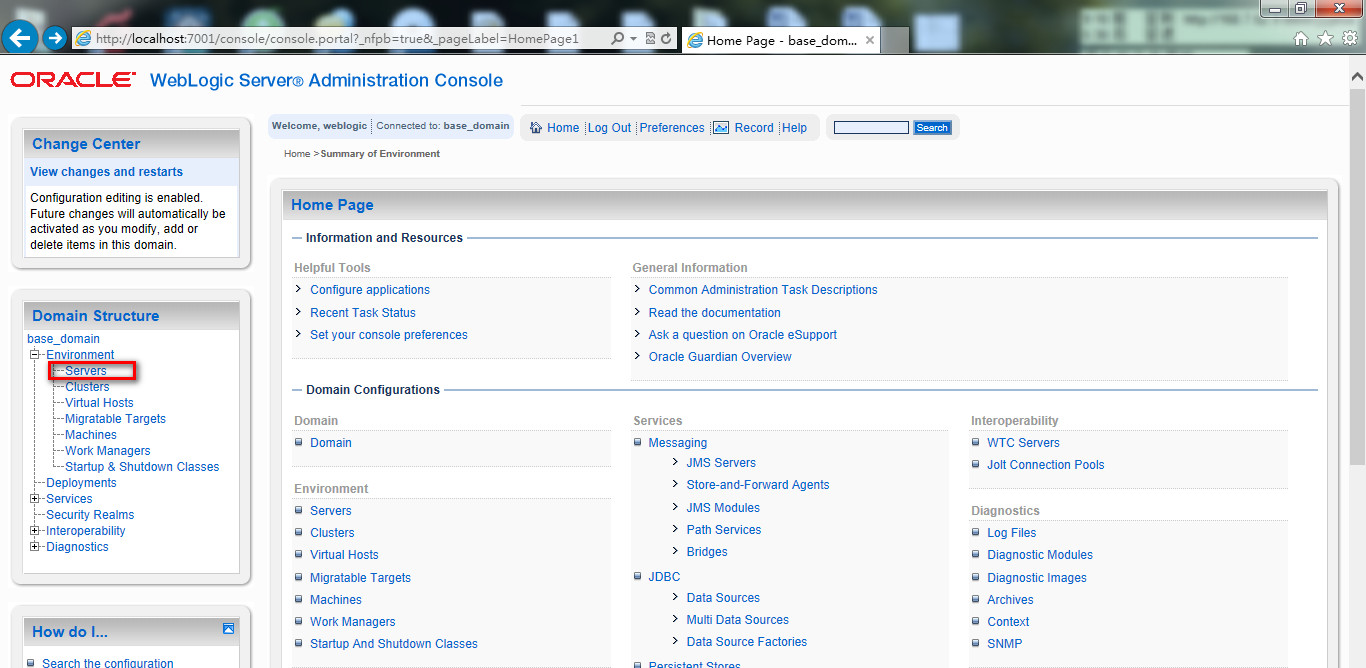Click the page vertical scrollbar up arrow
This screenshot has width=1366, height=668.
1357,77
